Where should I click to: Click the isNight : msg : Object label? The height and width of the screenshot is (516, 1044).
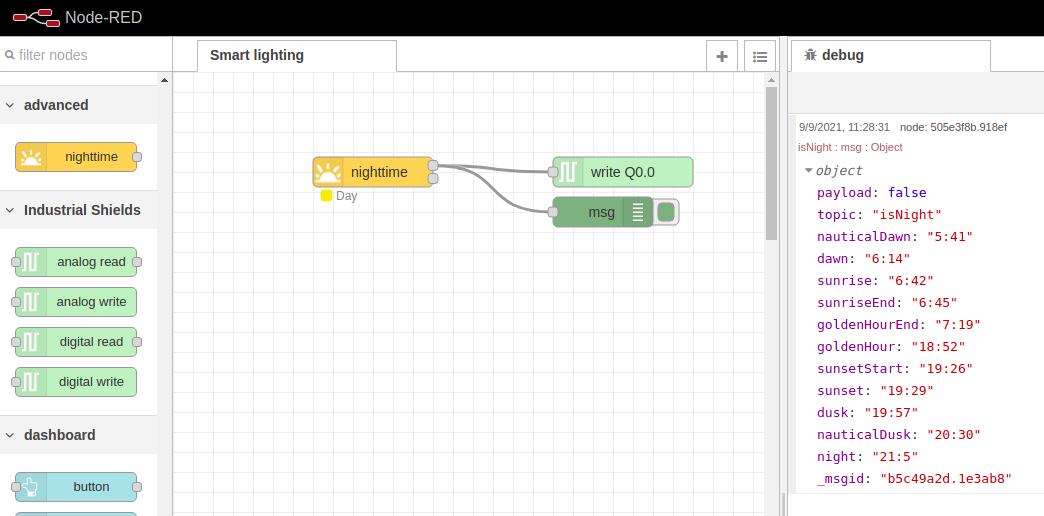click(x=850, y=147)
